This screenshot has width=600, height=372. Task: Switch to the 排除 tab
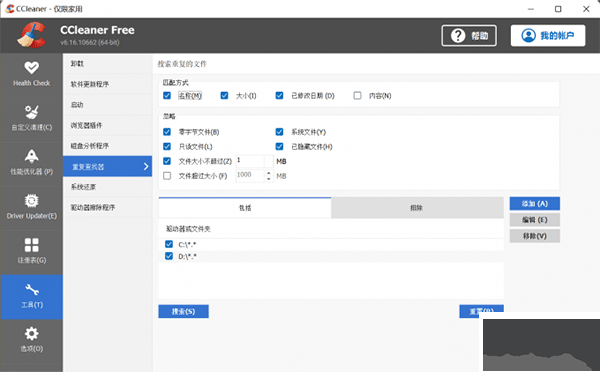pyautogui.click(x=417, y=208)
